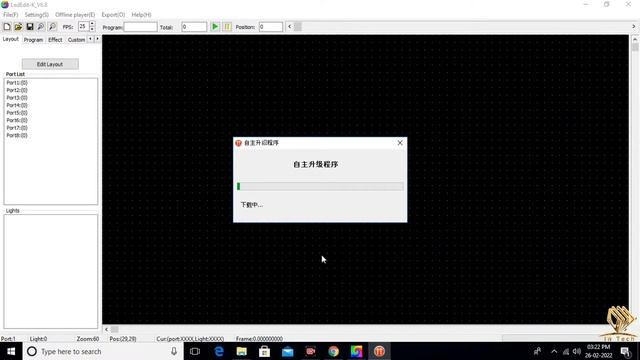Image resolution: width=640 pixels, height=360 pixels.
Task: Select Port1:(0) in Port List
Action: pyautogui.click(x=17, y=82)
